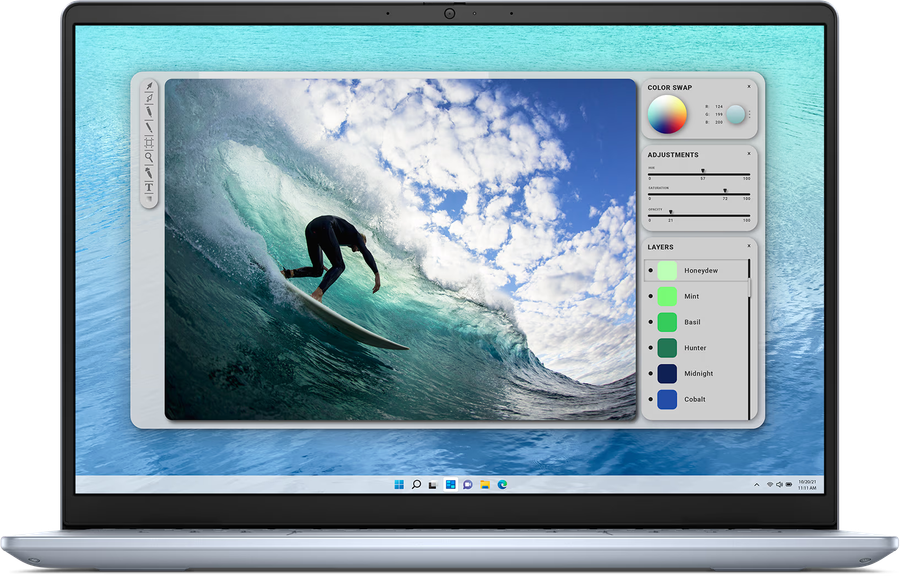
Task: Expand the system tray hidden icons chevron
Action: (x=757, y=484)
